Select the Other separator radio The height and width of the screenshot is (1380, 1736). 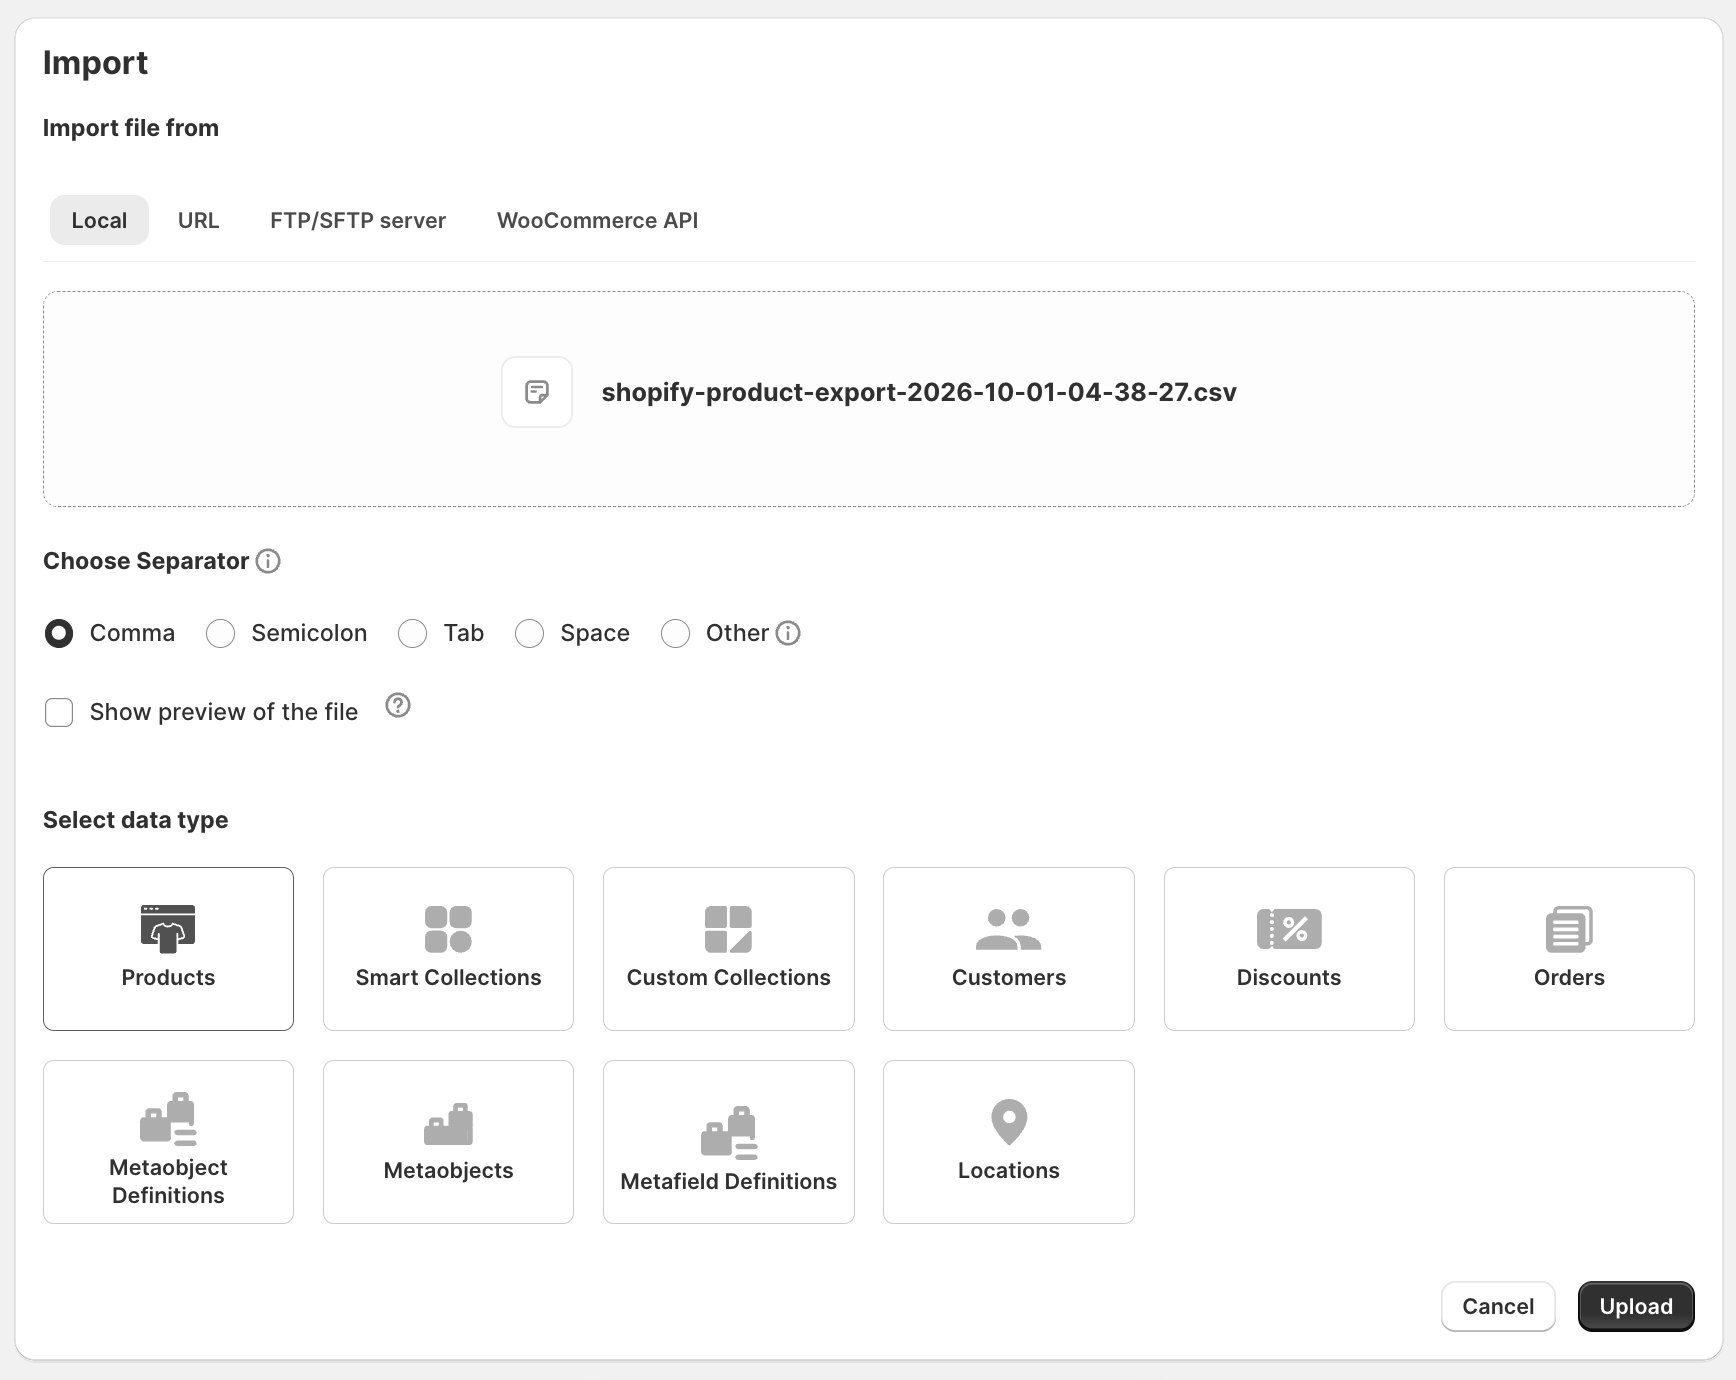click(675, 633)
